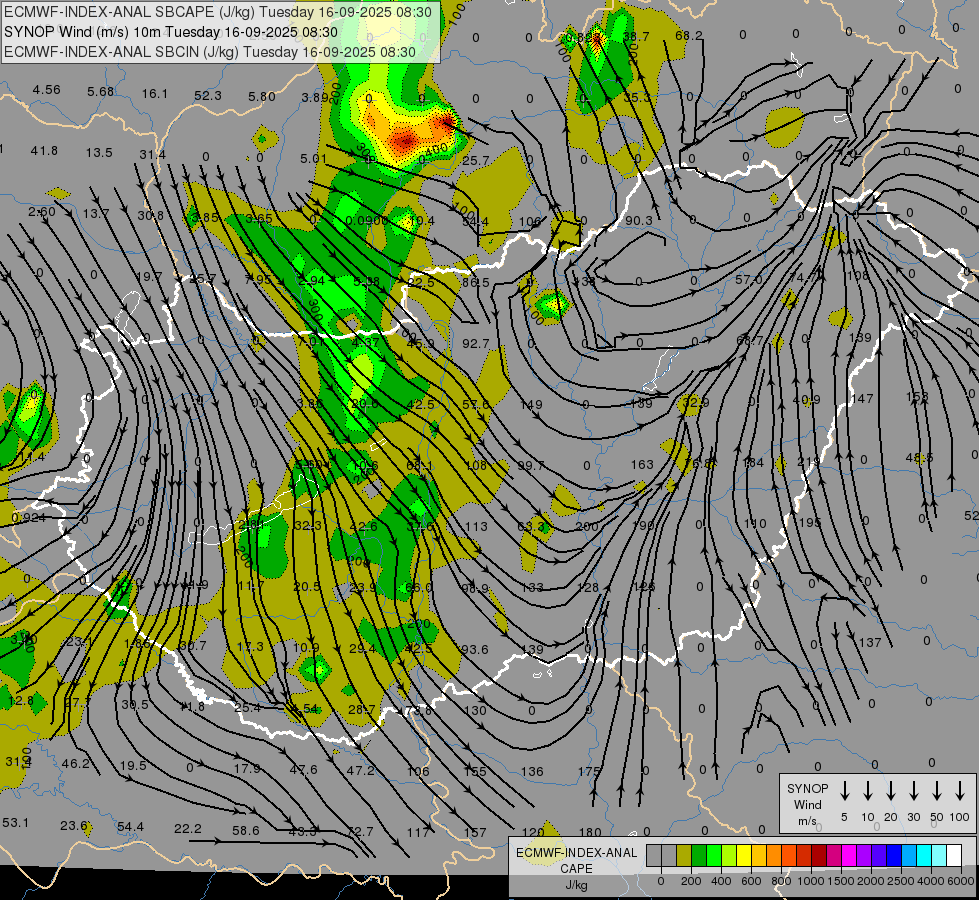
Task: Click the '149' value on the map
Action: 531,405
